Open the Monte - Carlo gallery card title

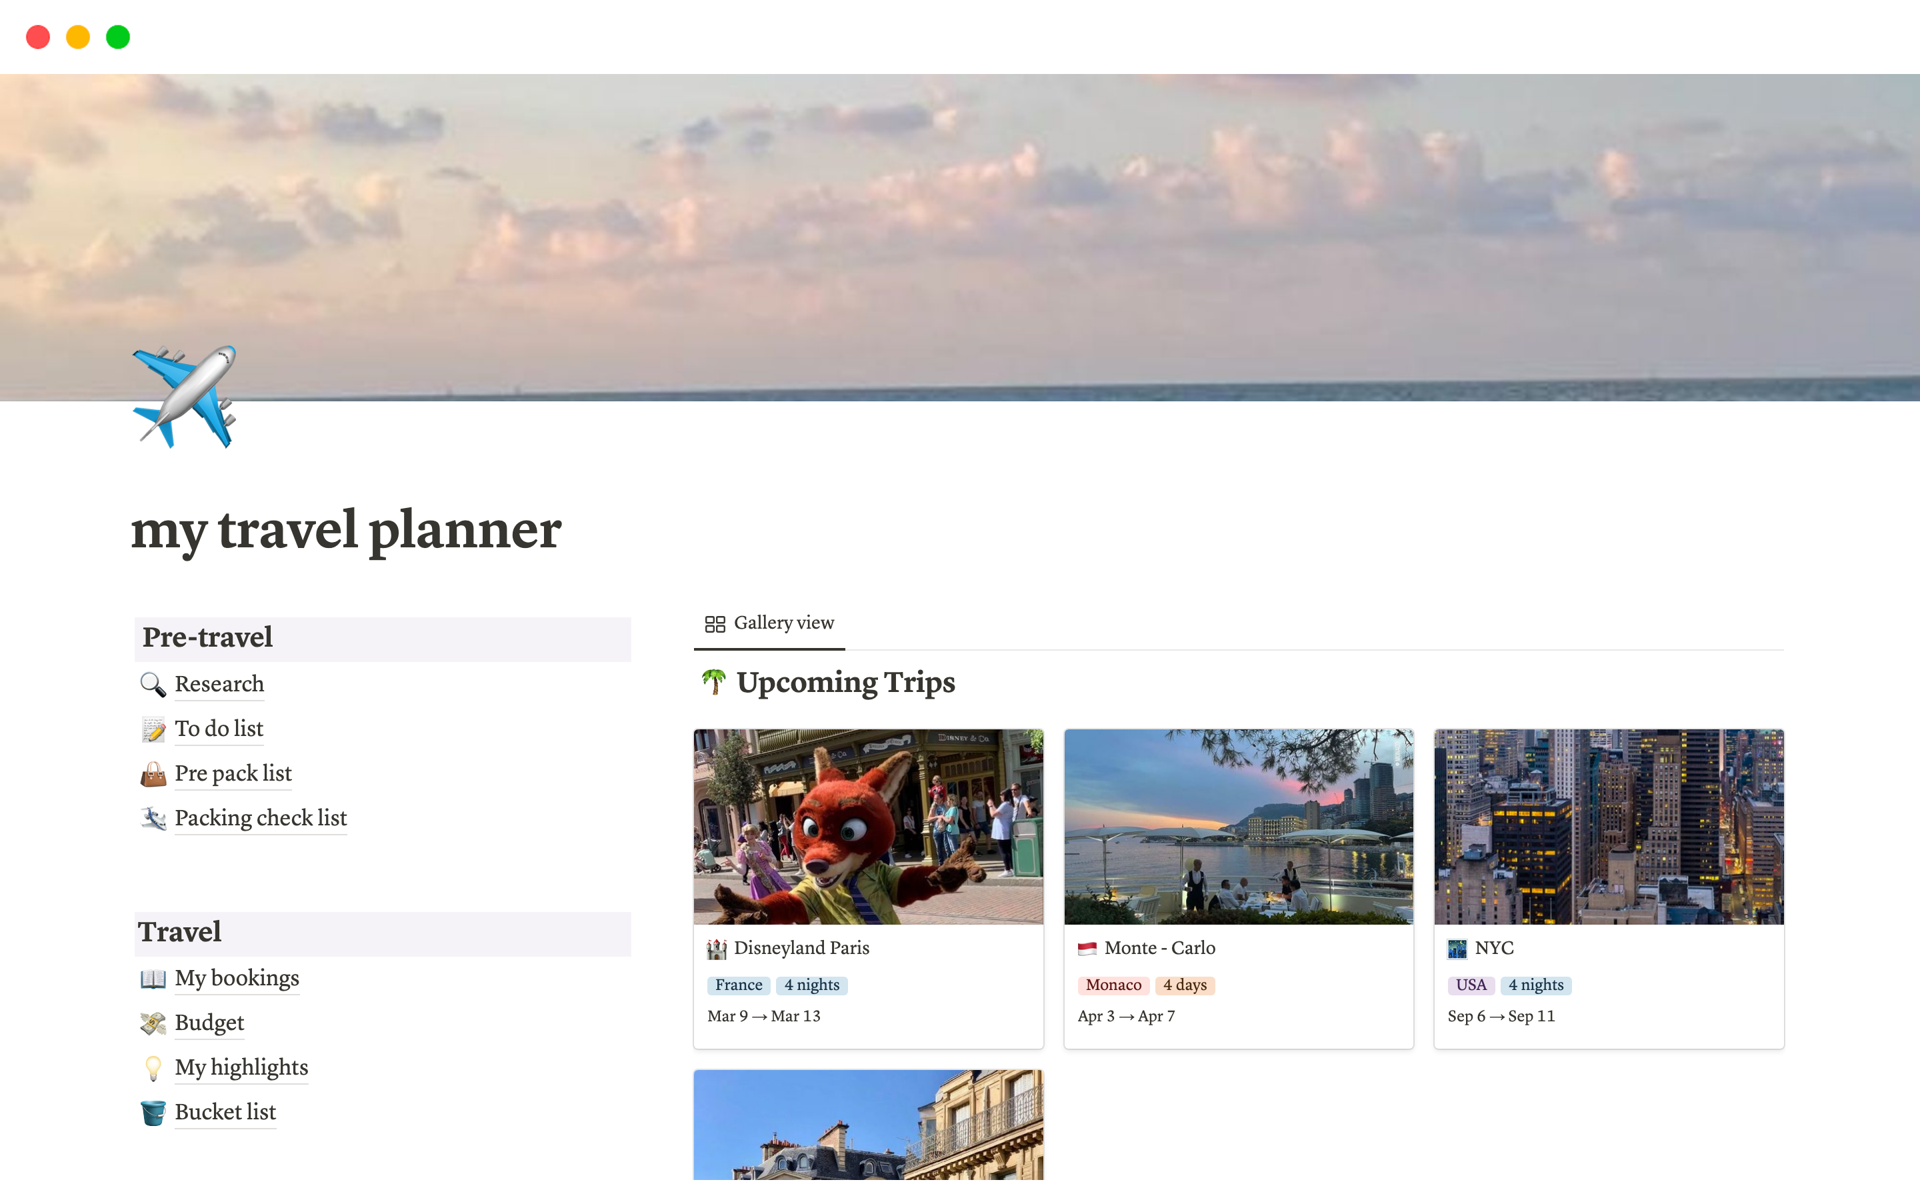click(x=1159, y=948)
